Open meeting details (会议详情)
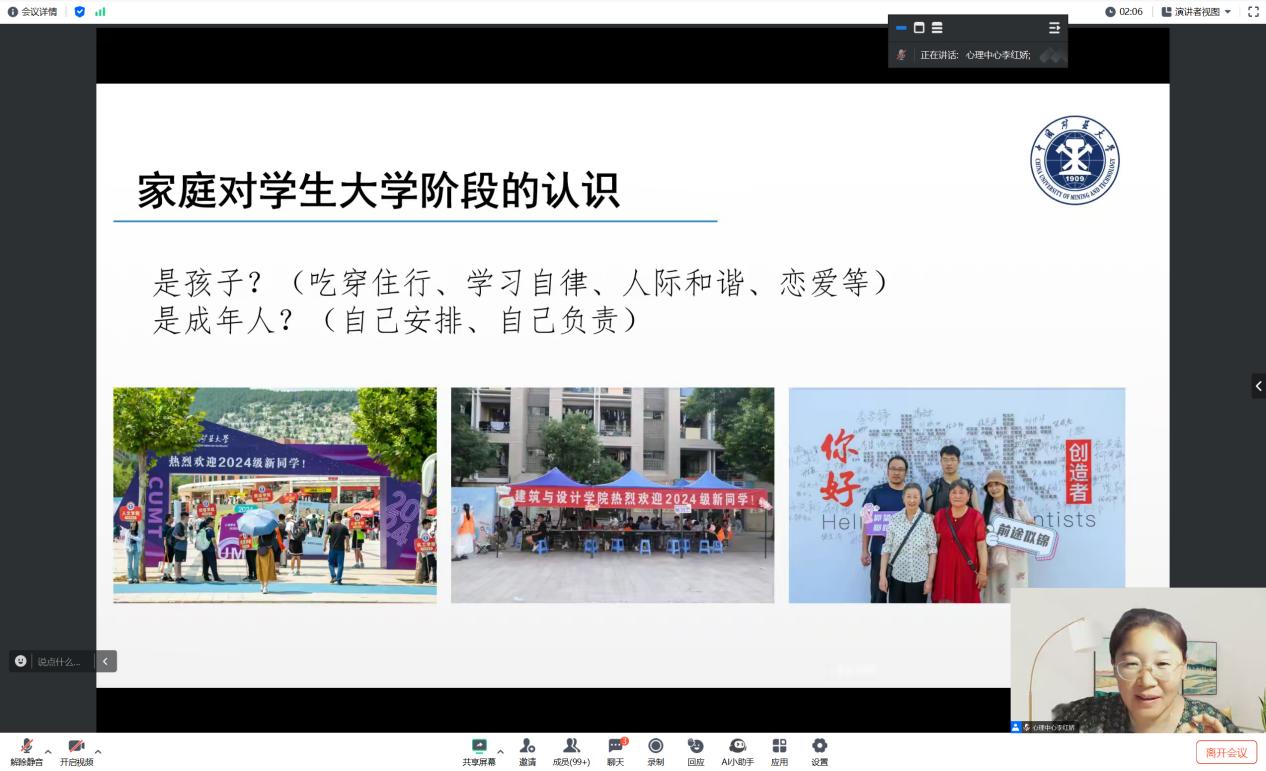Screen dimensions: 1266x771 (33, 12)
